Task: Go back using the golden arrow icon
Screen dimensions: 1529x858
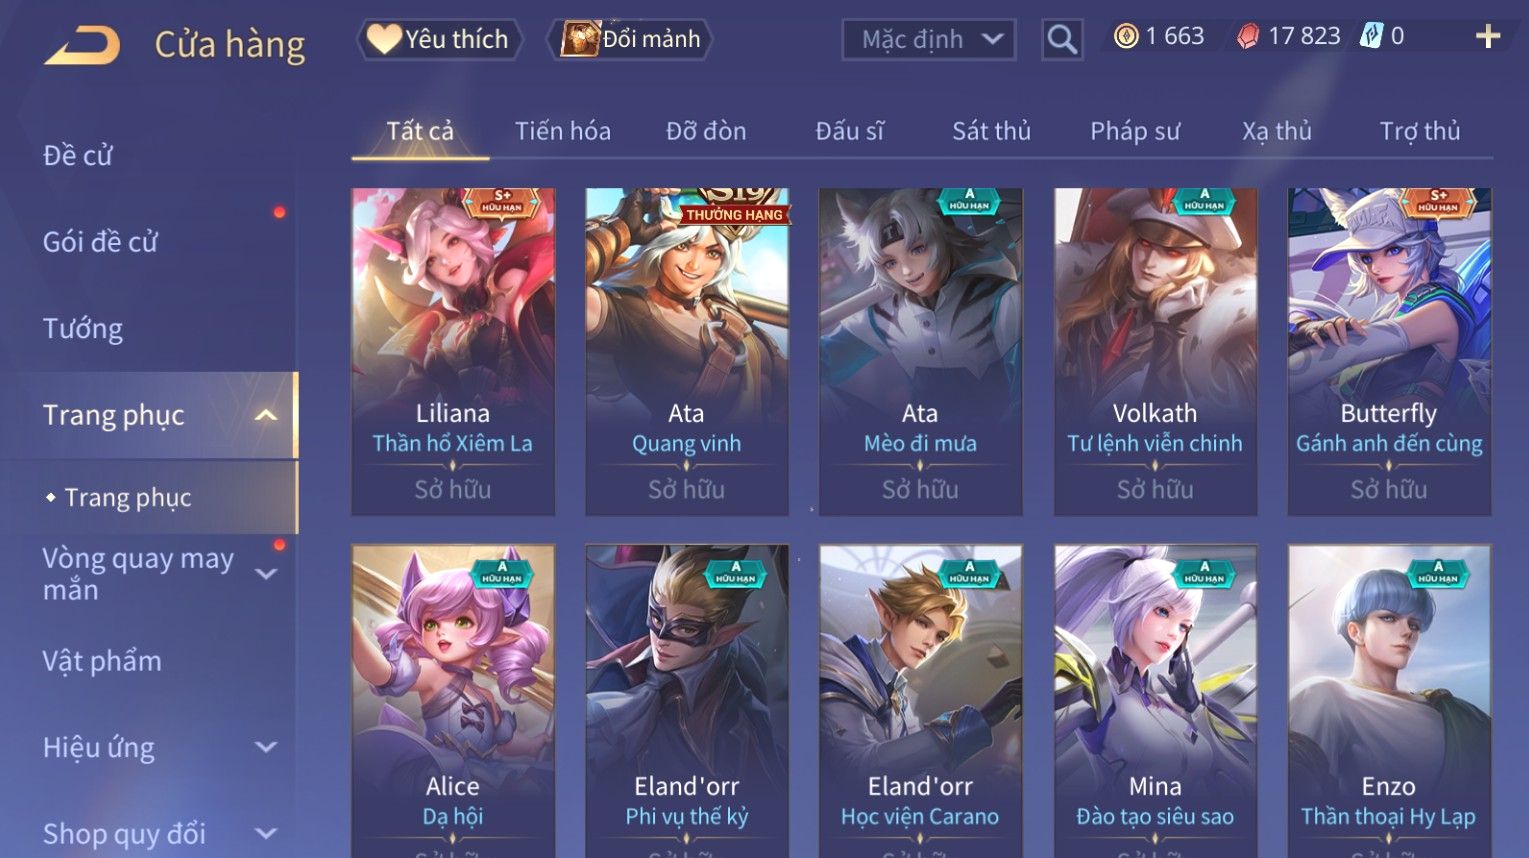Action: tap(82, 45)
